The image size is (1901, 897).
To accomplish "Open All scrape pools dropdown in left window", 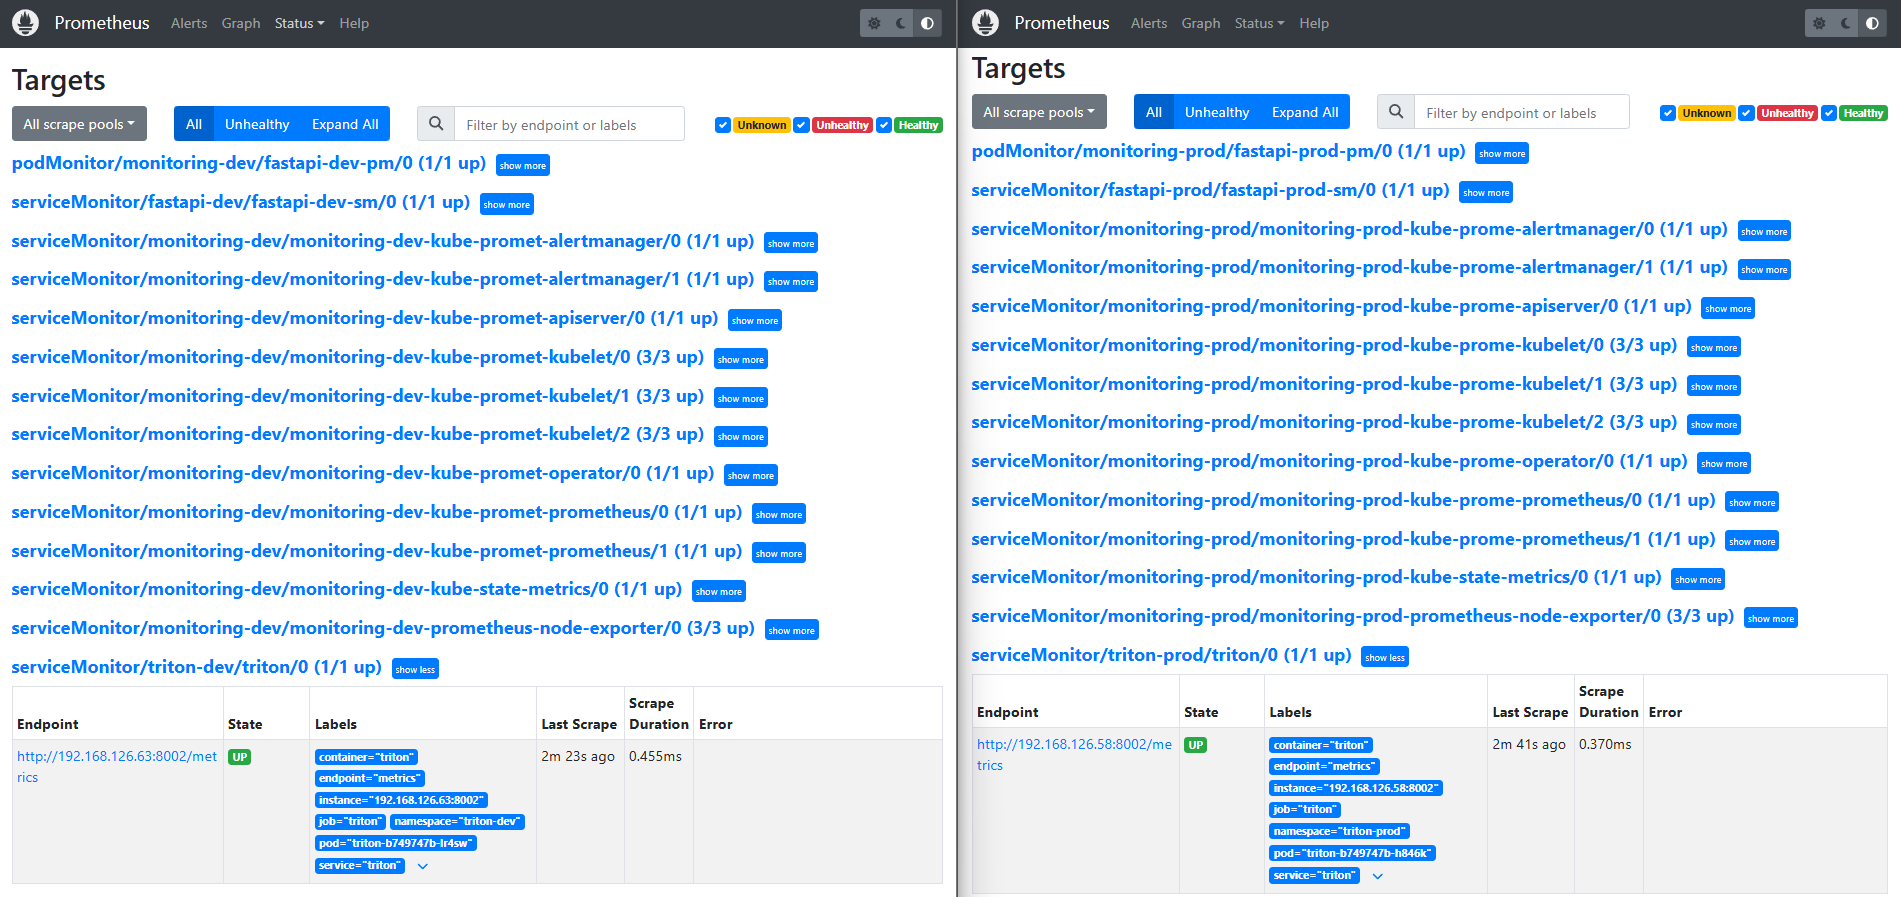I will pyautogui.click(x=79, y=124).
